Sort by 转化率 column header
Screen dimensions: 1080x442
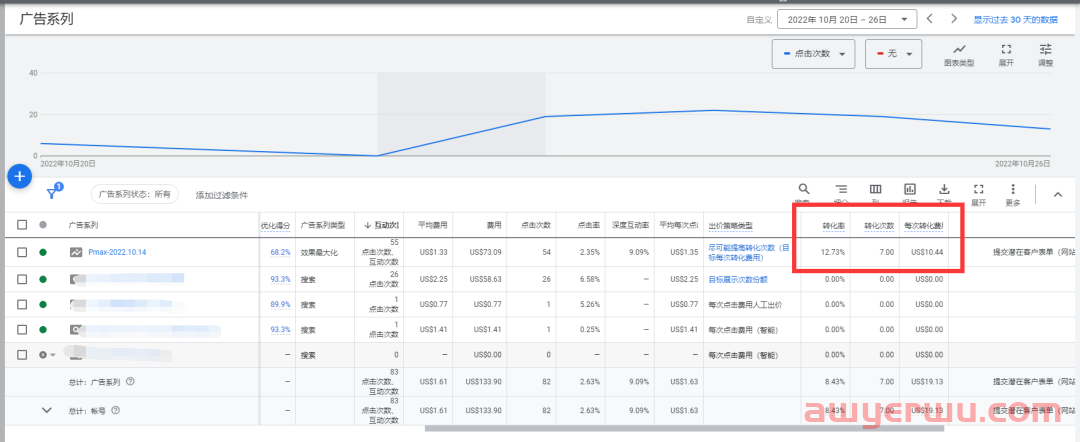pos(833,226)
